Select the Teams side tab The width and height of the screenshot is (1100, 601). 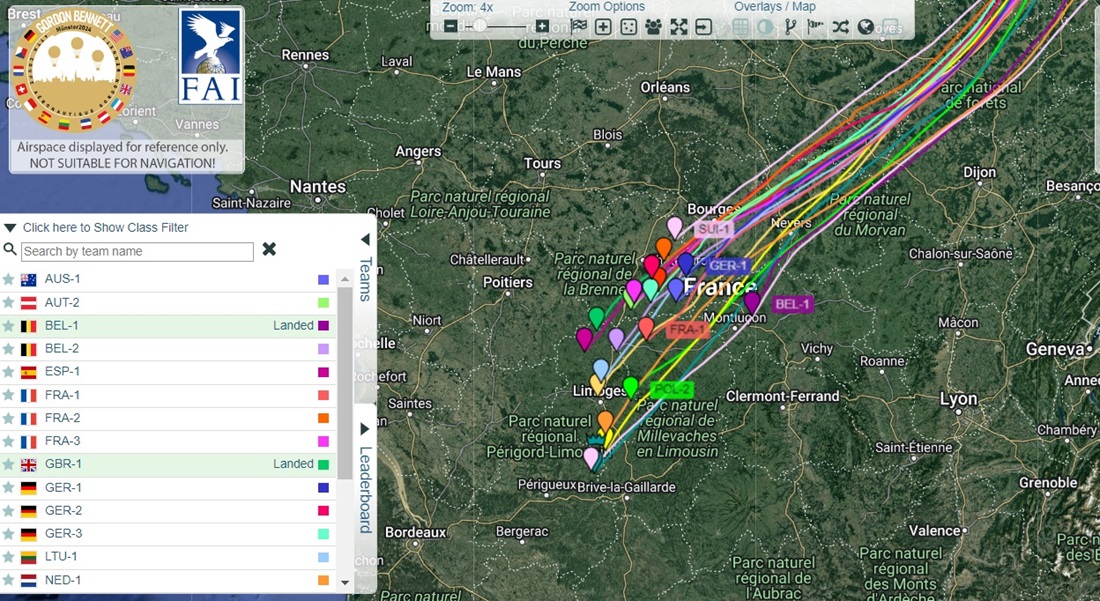point(365,279)
